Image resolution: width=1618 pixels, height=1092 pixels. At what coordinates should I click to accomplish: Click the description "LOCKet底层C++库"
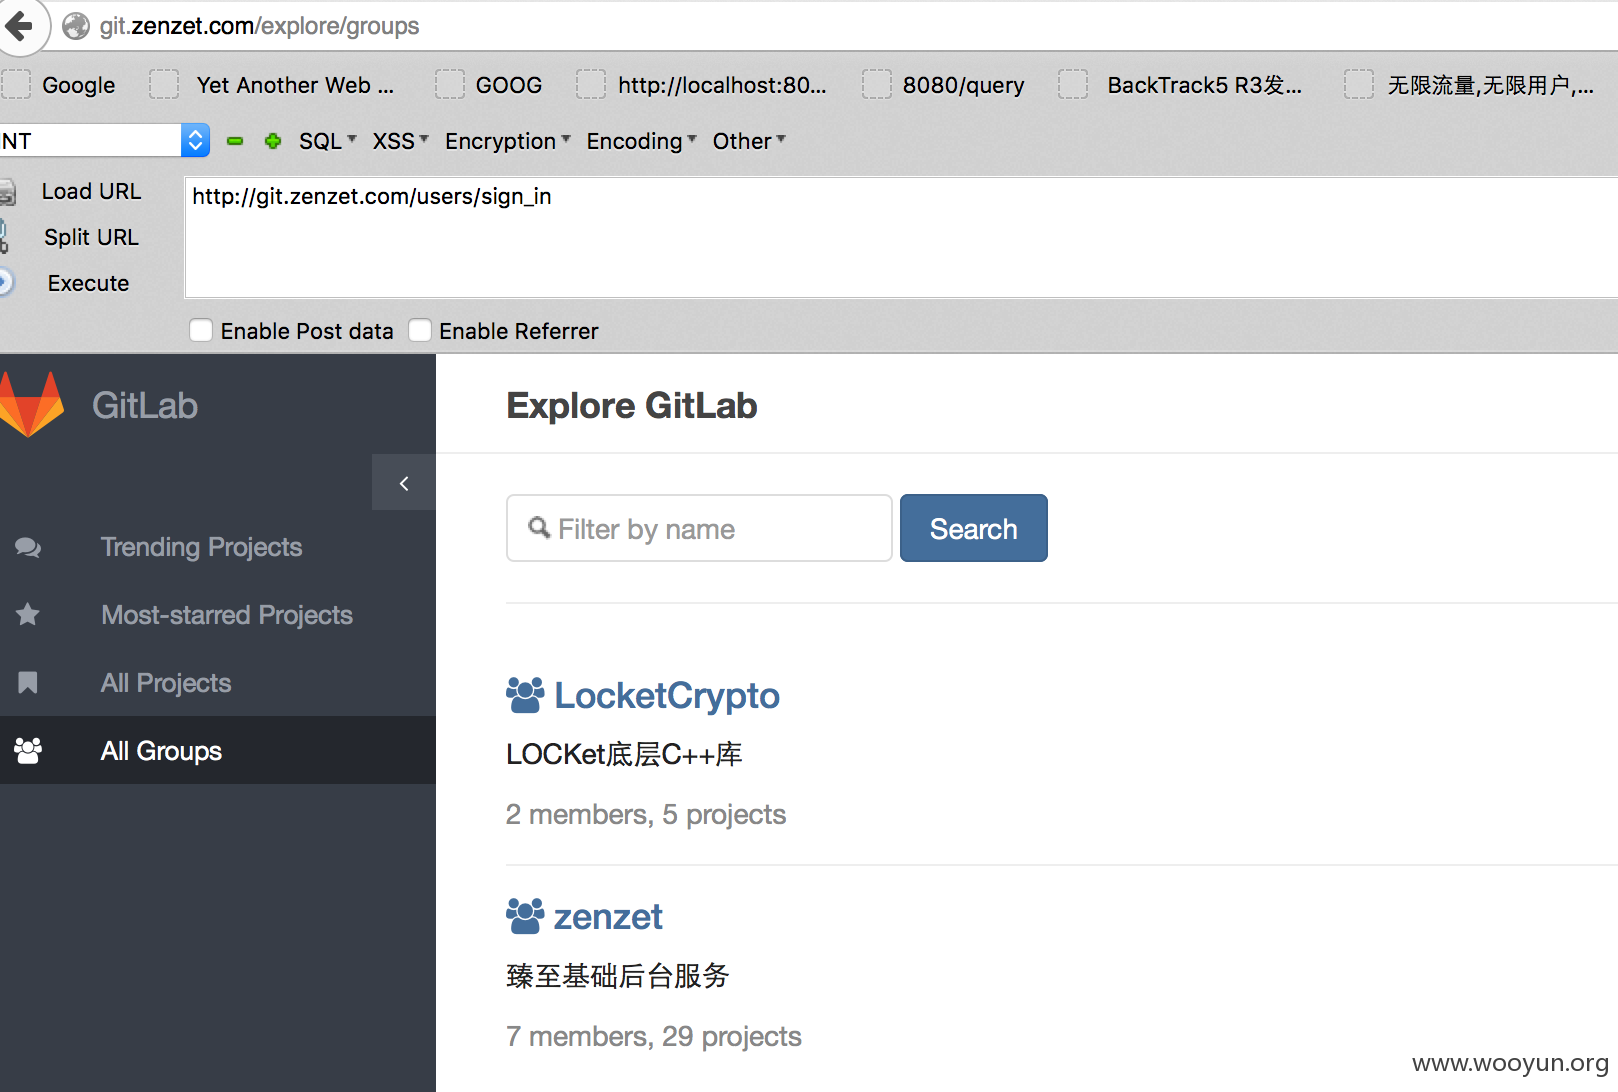click(624, 754)
